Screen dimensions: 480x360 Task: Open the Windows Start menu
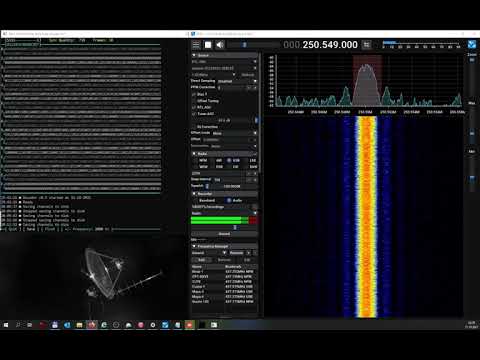click(6, 325)
